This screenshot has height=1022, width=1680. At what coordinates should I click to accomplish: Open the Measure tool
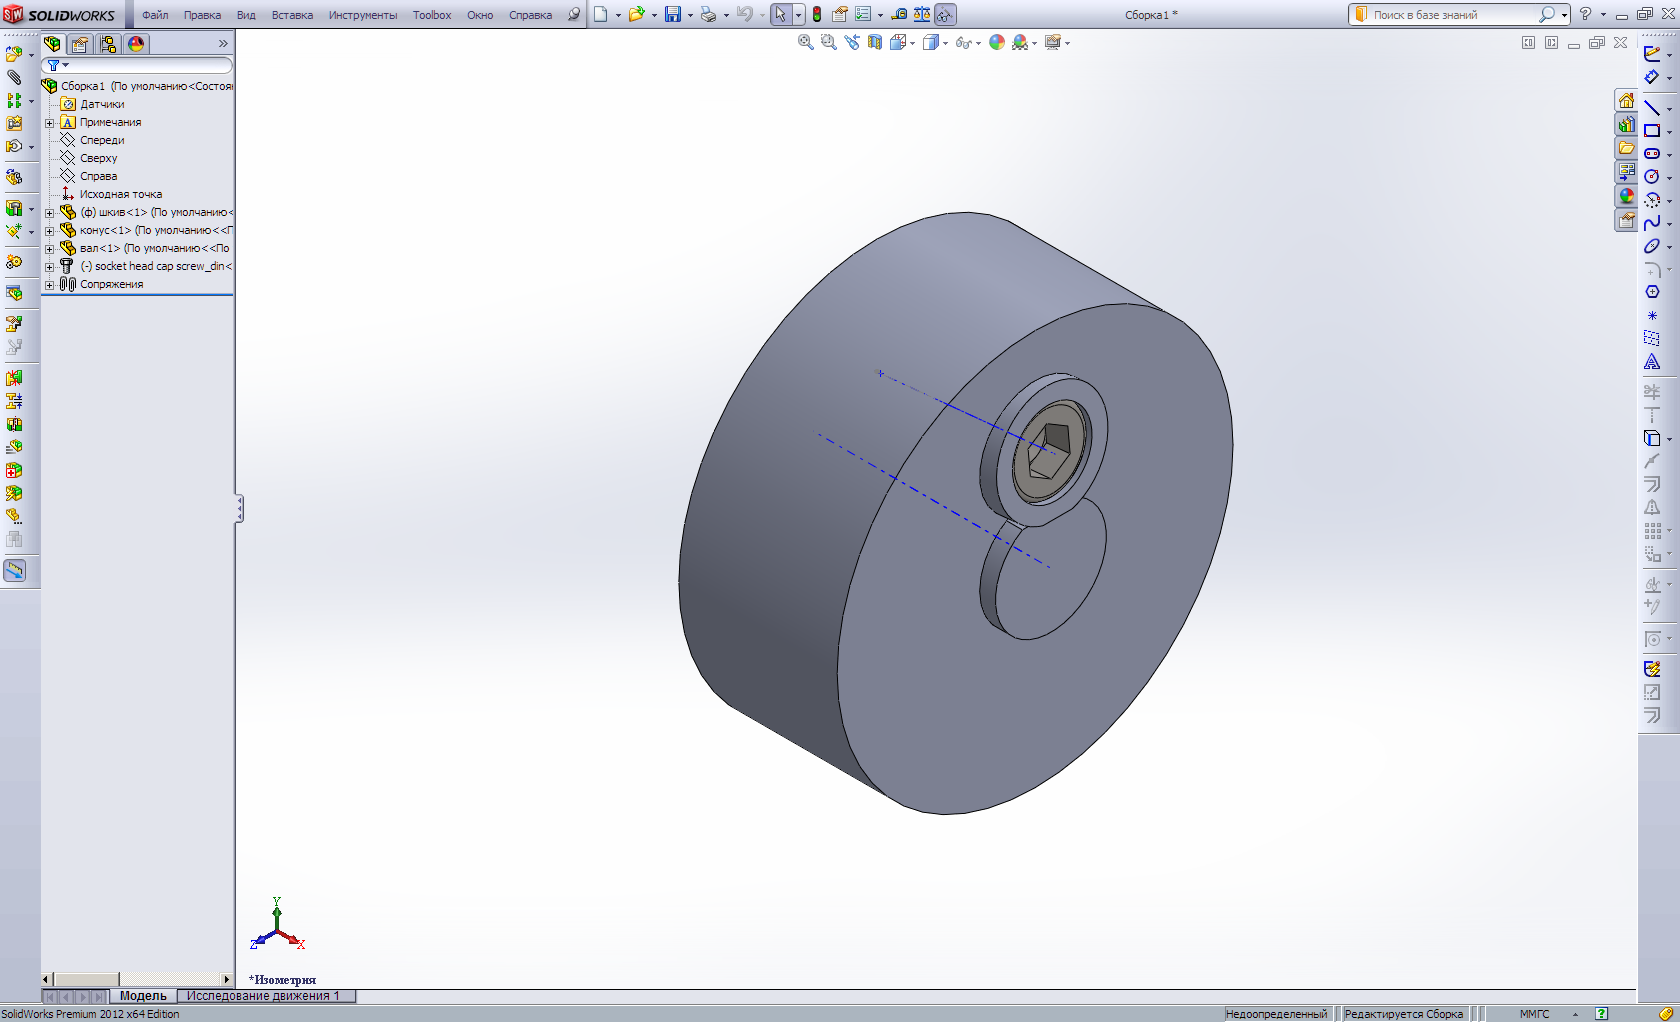tap(899, 14)
